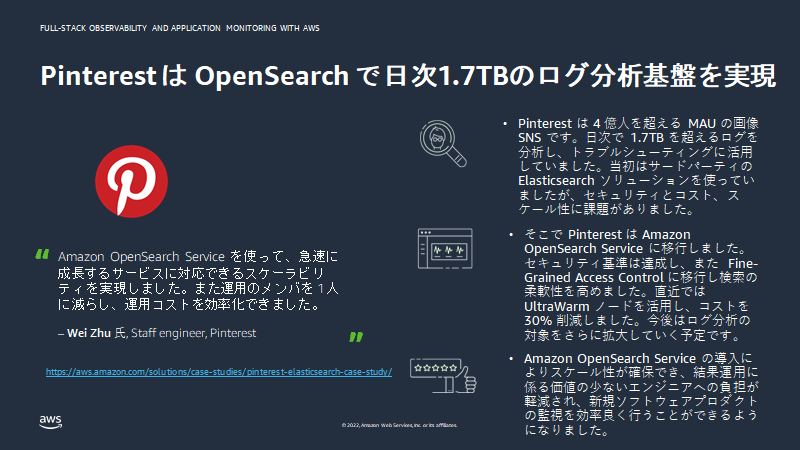Open the Pinterest Elasticsearch case study link
Image resolution: width=800 pixels, height=450 pixels.
(x=219, y=372)
